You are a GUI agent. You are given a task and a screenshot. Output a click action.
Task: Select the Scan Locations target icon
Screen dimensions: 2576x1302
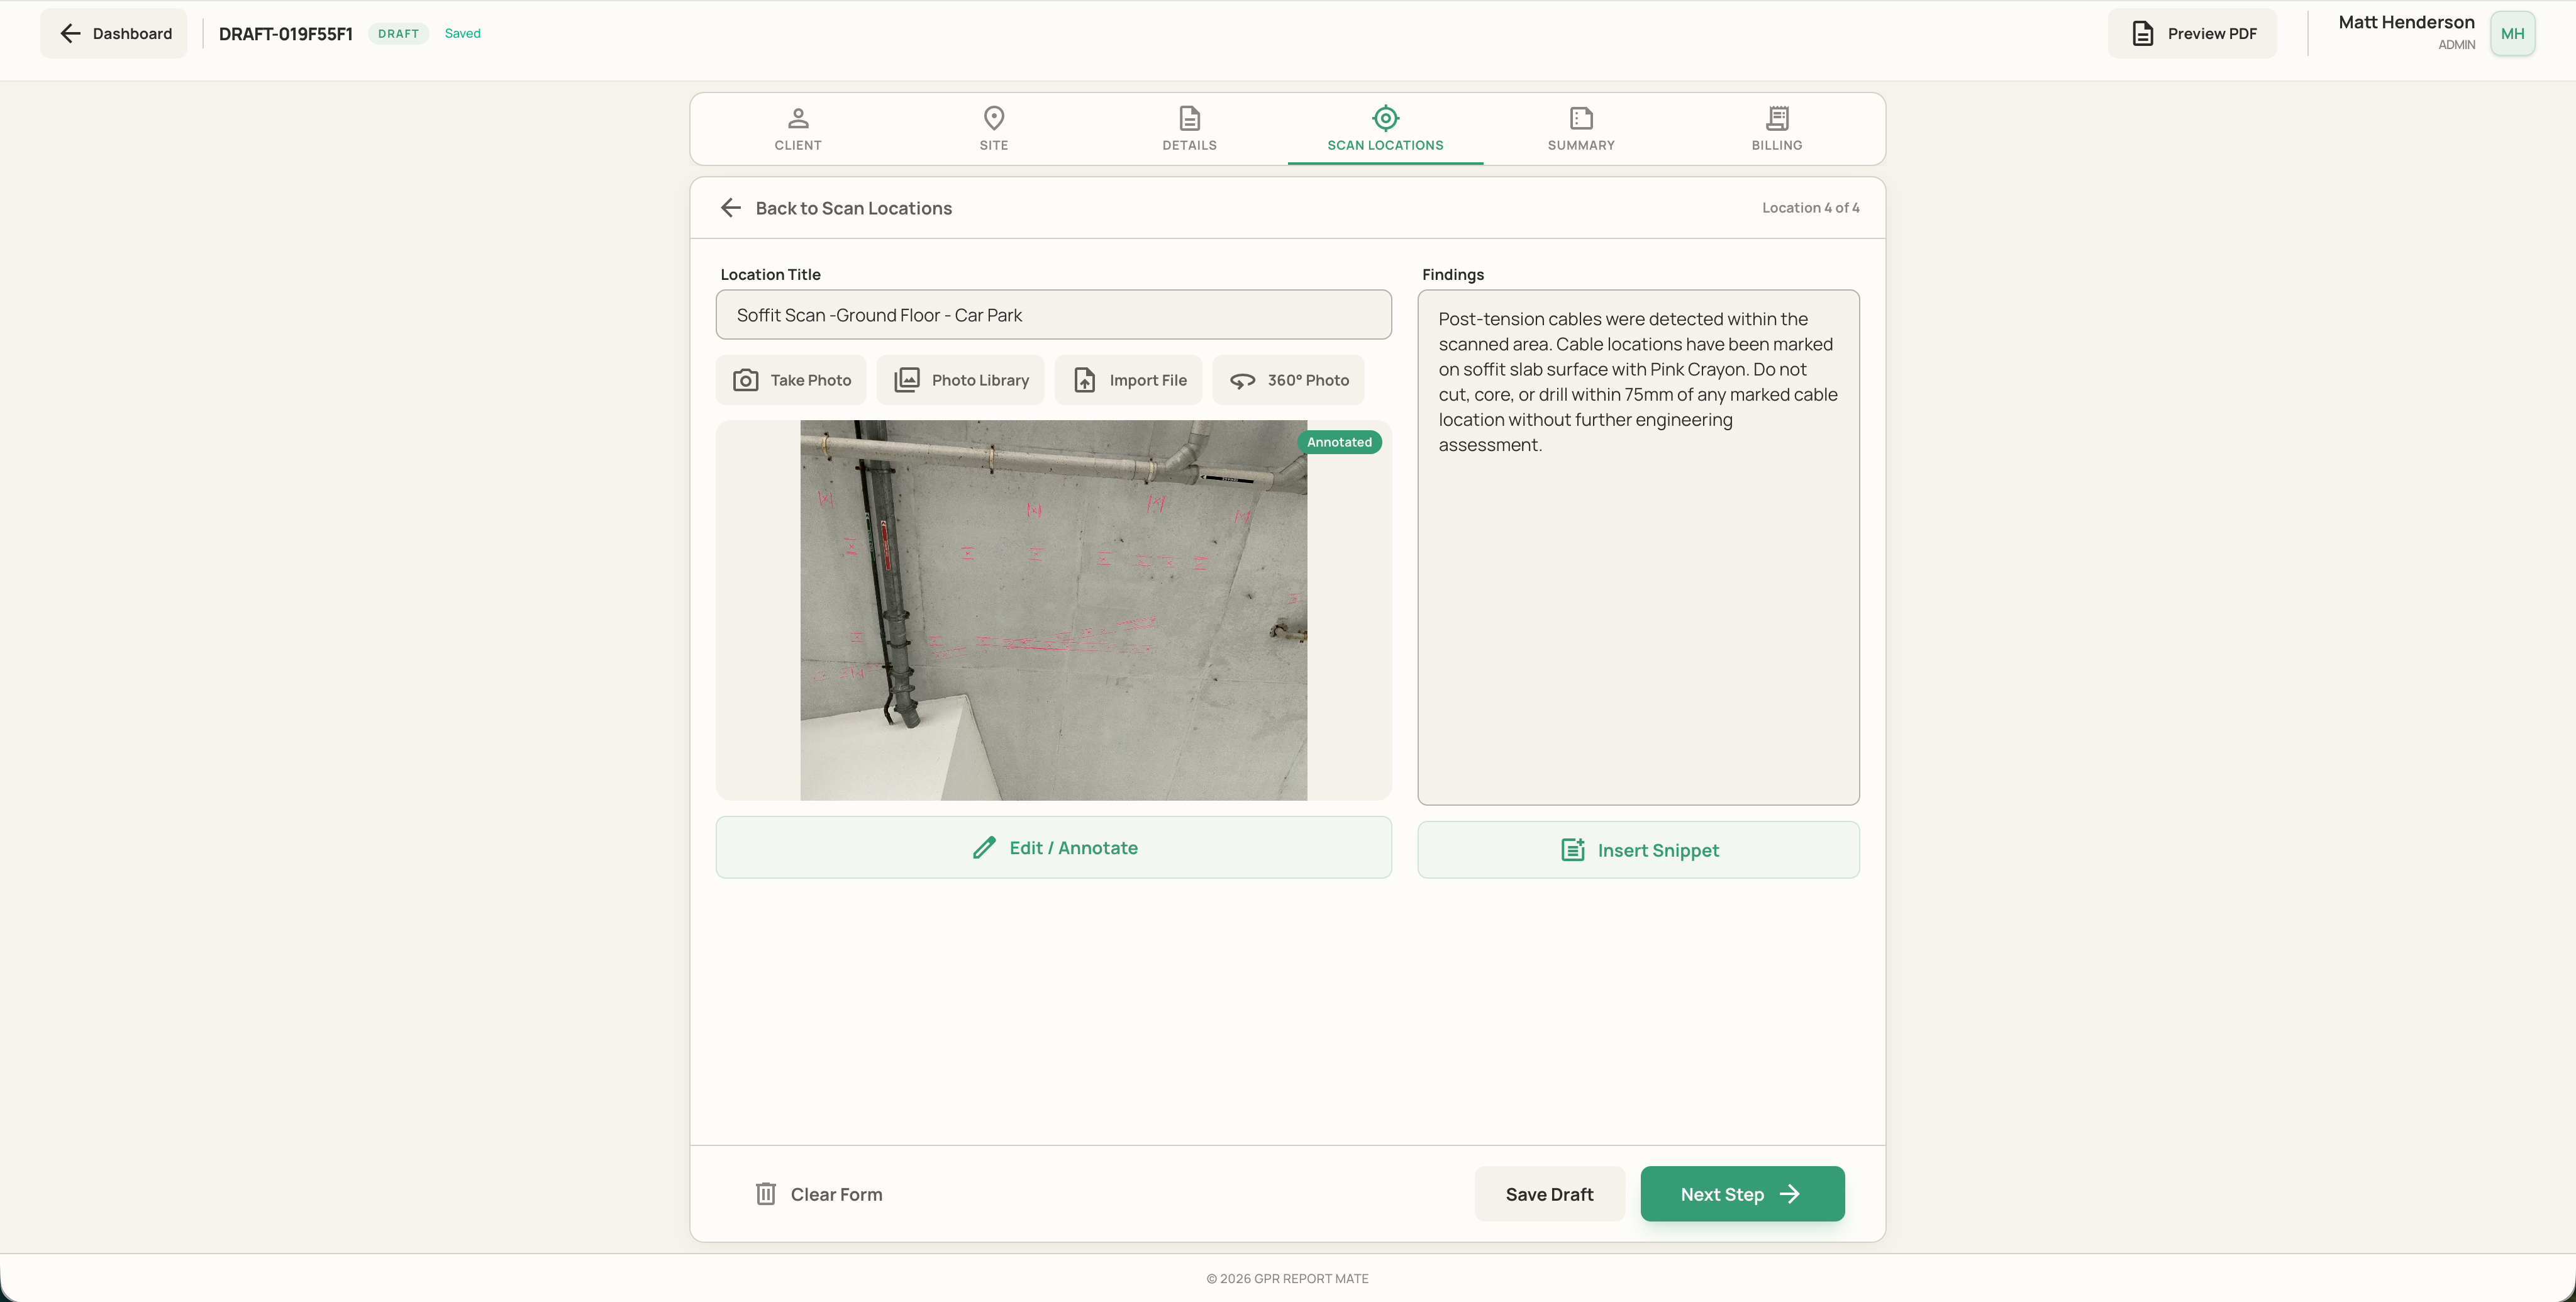(1385, 118)
